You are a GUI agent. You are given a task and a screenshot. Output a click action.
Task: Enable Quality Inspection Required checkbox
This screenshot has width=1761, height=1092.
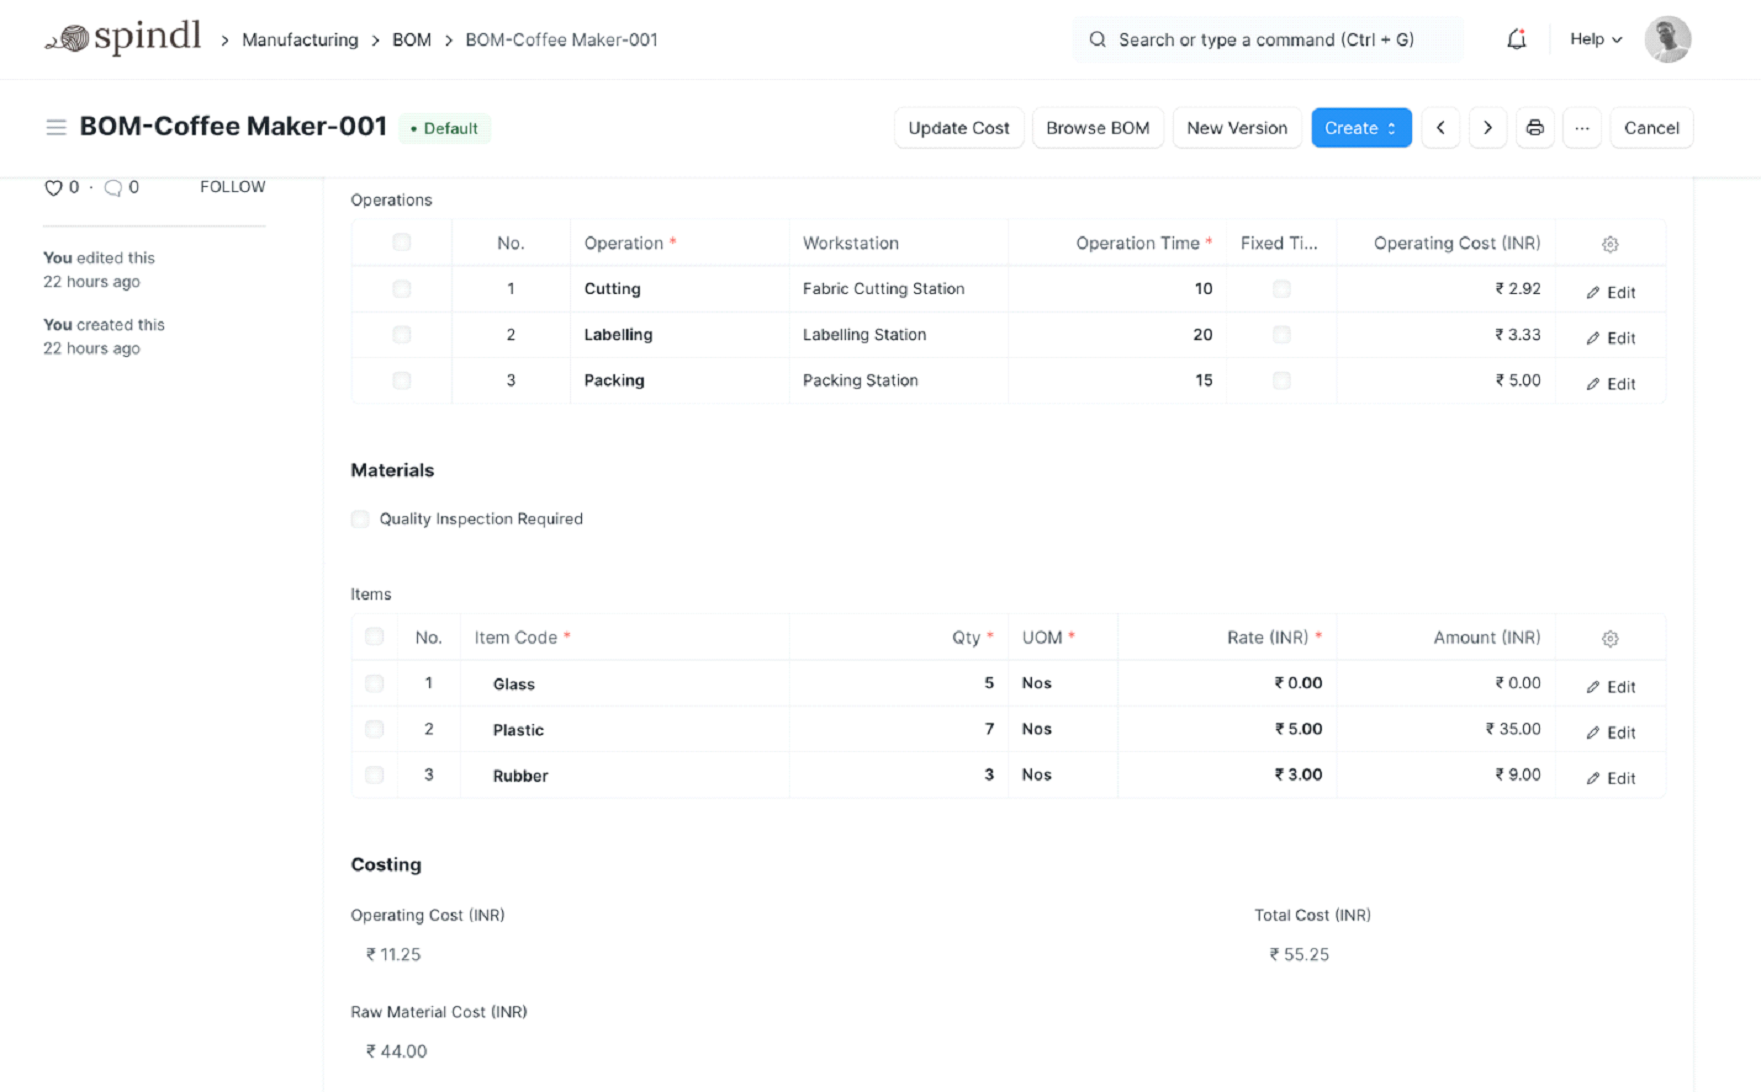point(360,519)
